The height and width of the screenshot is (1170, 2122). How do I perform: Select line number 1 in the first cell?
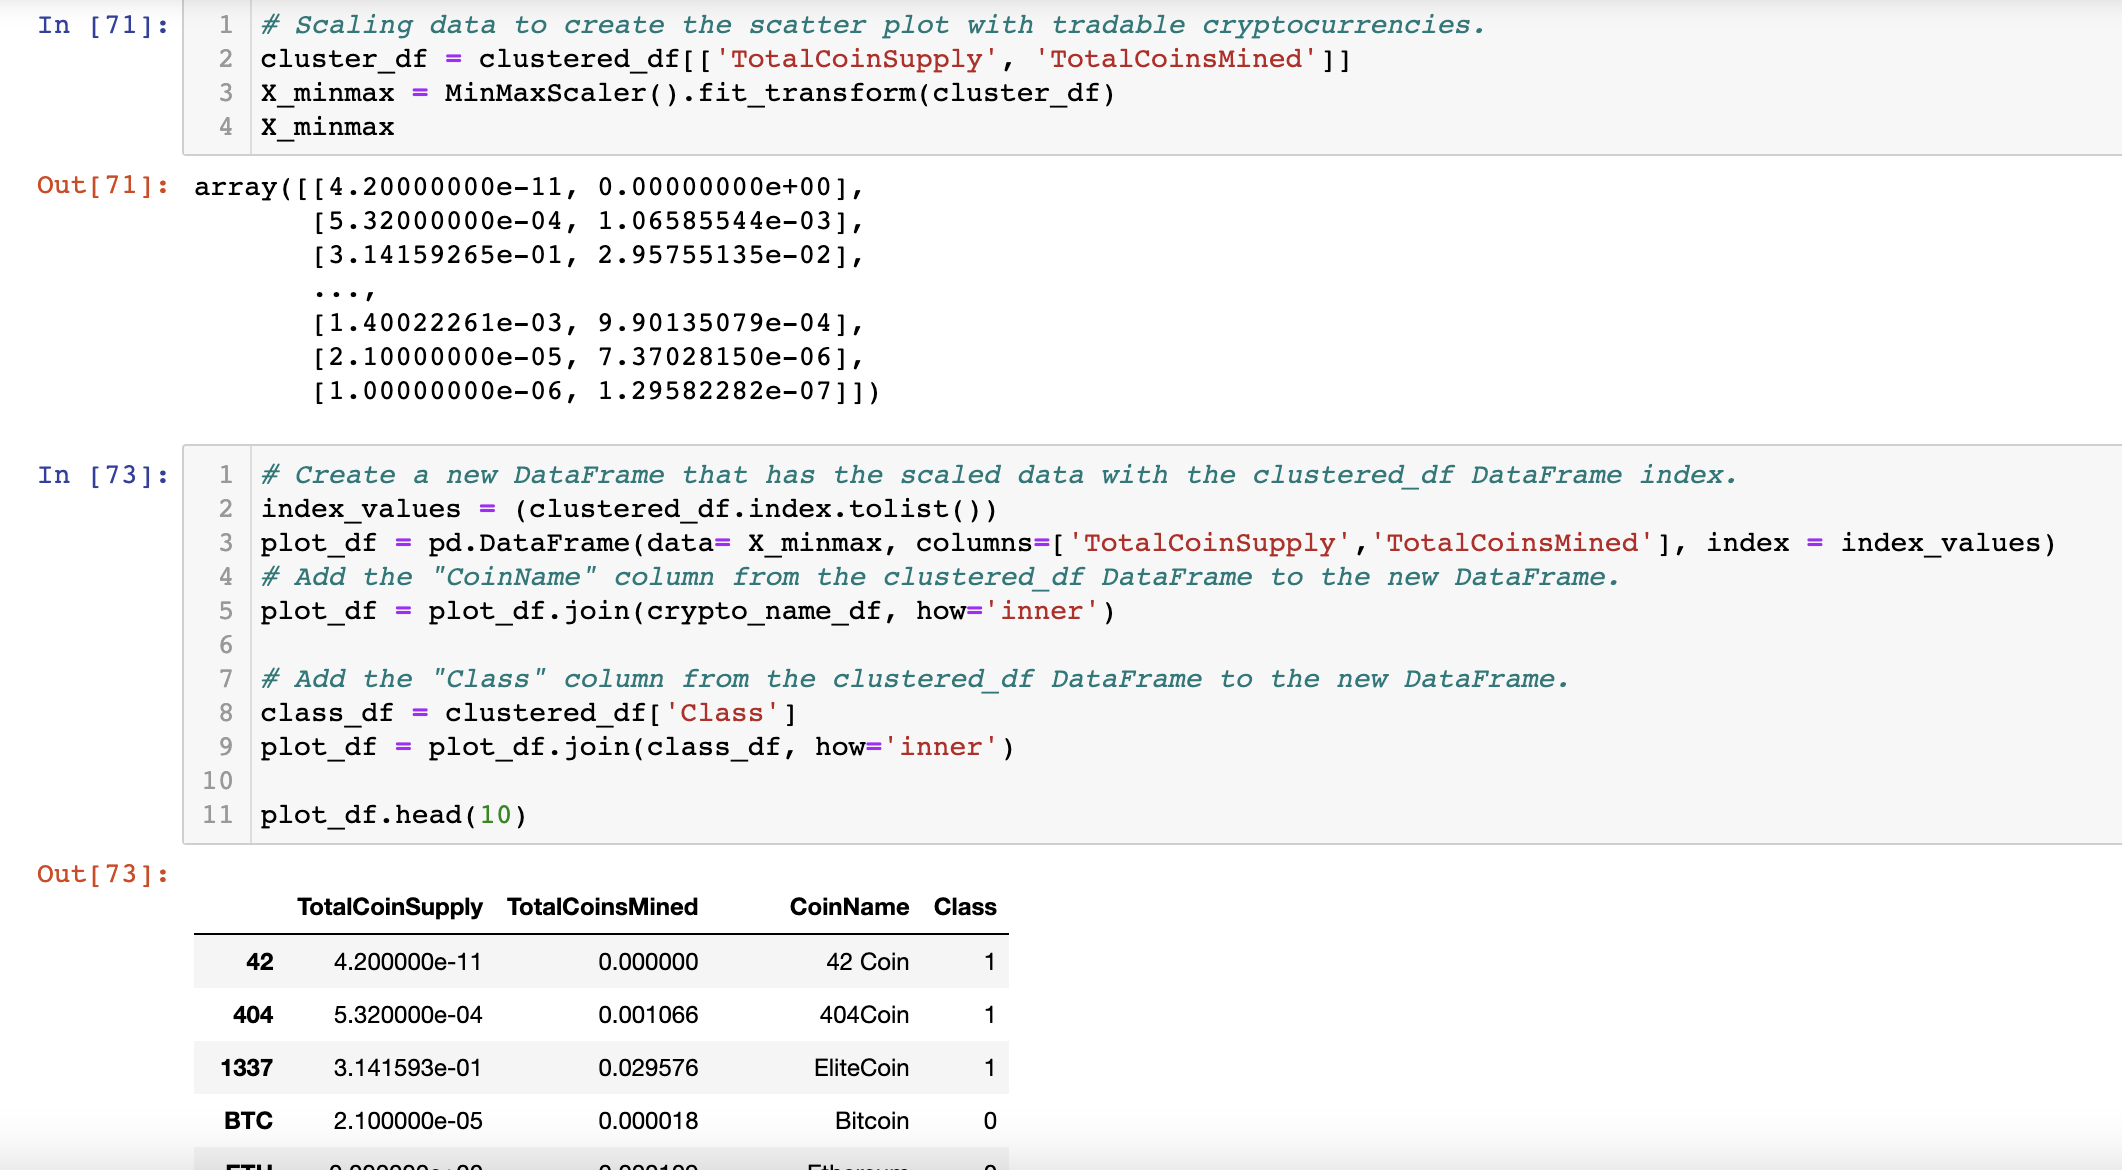(x=226, y=25)
